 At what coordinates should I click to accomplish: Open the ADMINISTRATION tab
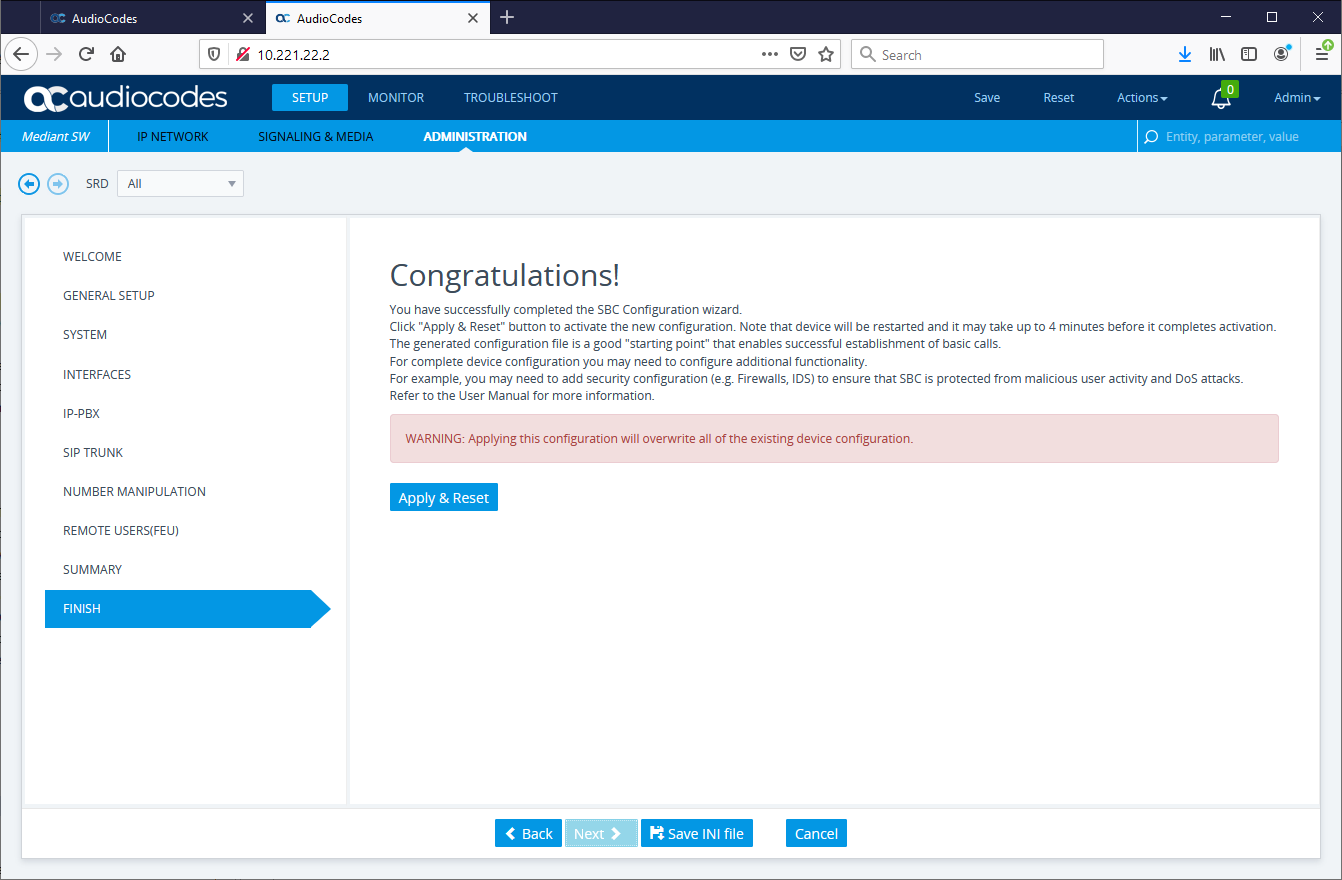pos(475,137)
